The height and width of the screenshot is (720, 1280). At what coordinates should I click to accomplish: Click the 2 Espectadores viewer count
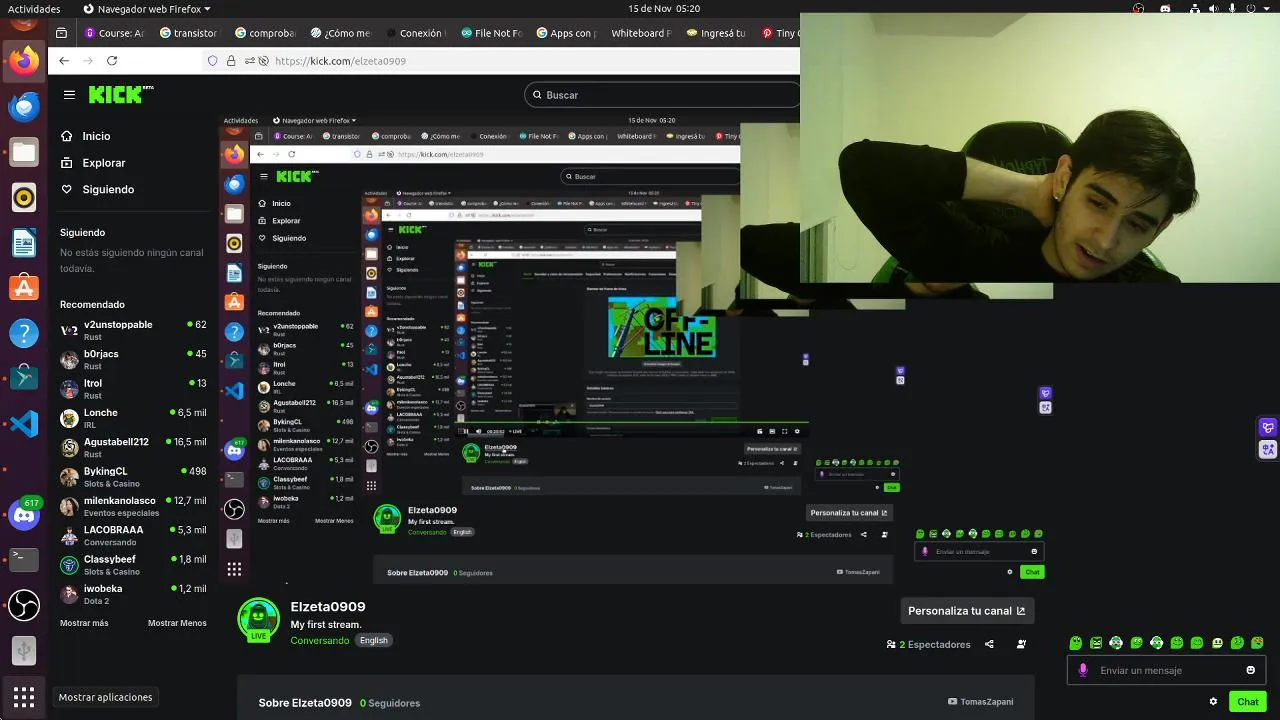(929, 645)
